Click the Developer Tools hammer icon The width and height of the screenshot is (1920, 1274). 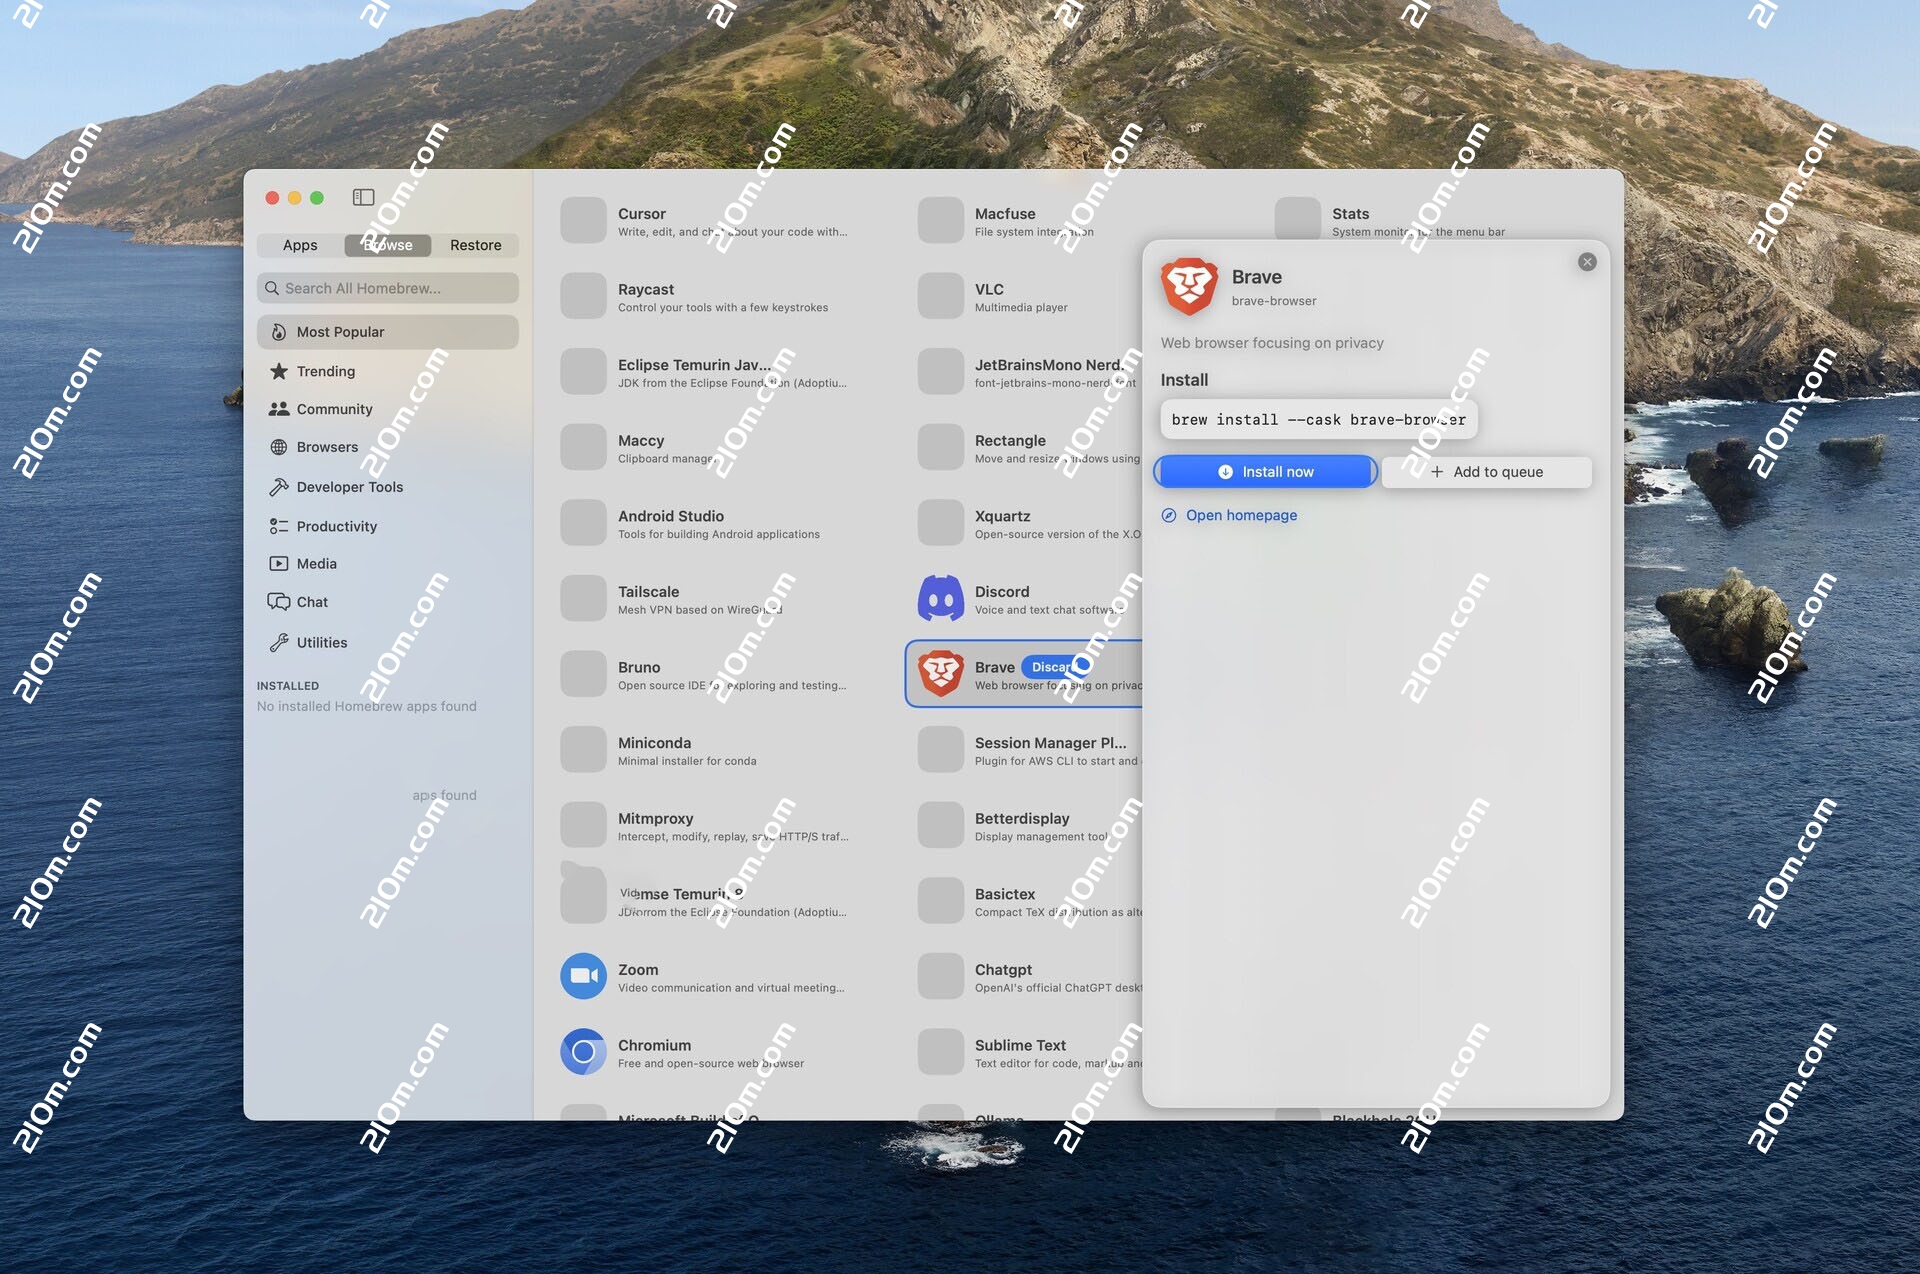pos(279,487)
